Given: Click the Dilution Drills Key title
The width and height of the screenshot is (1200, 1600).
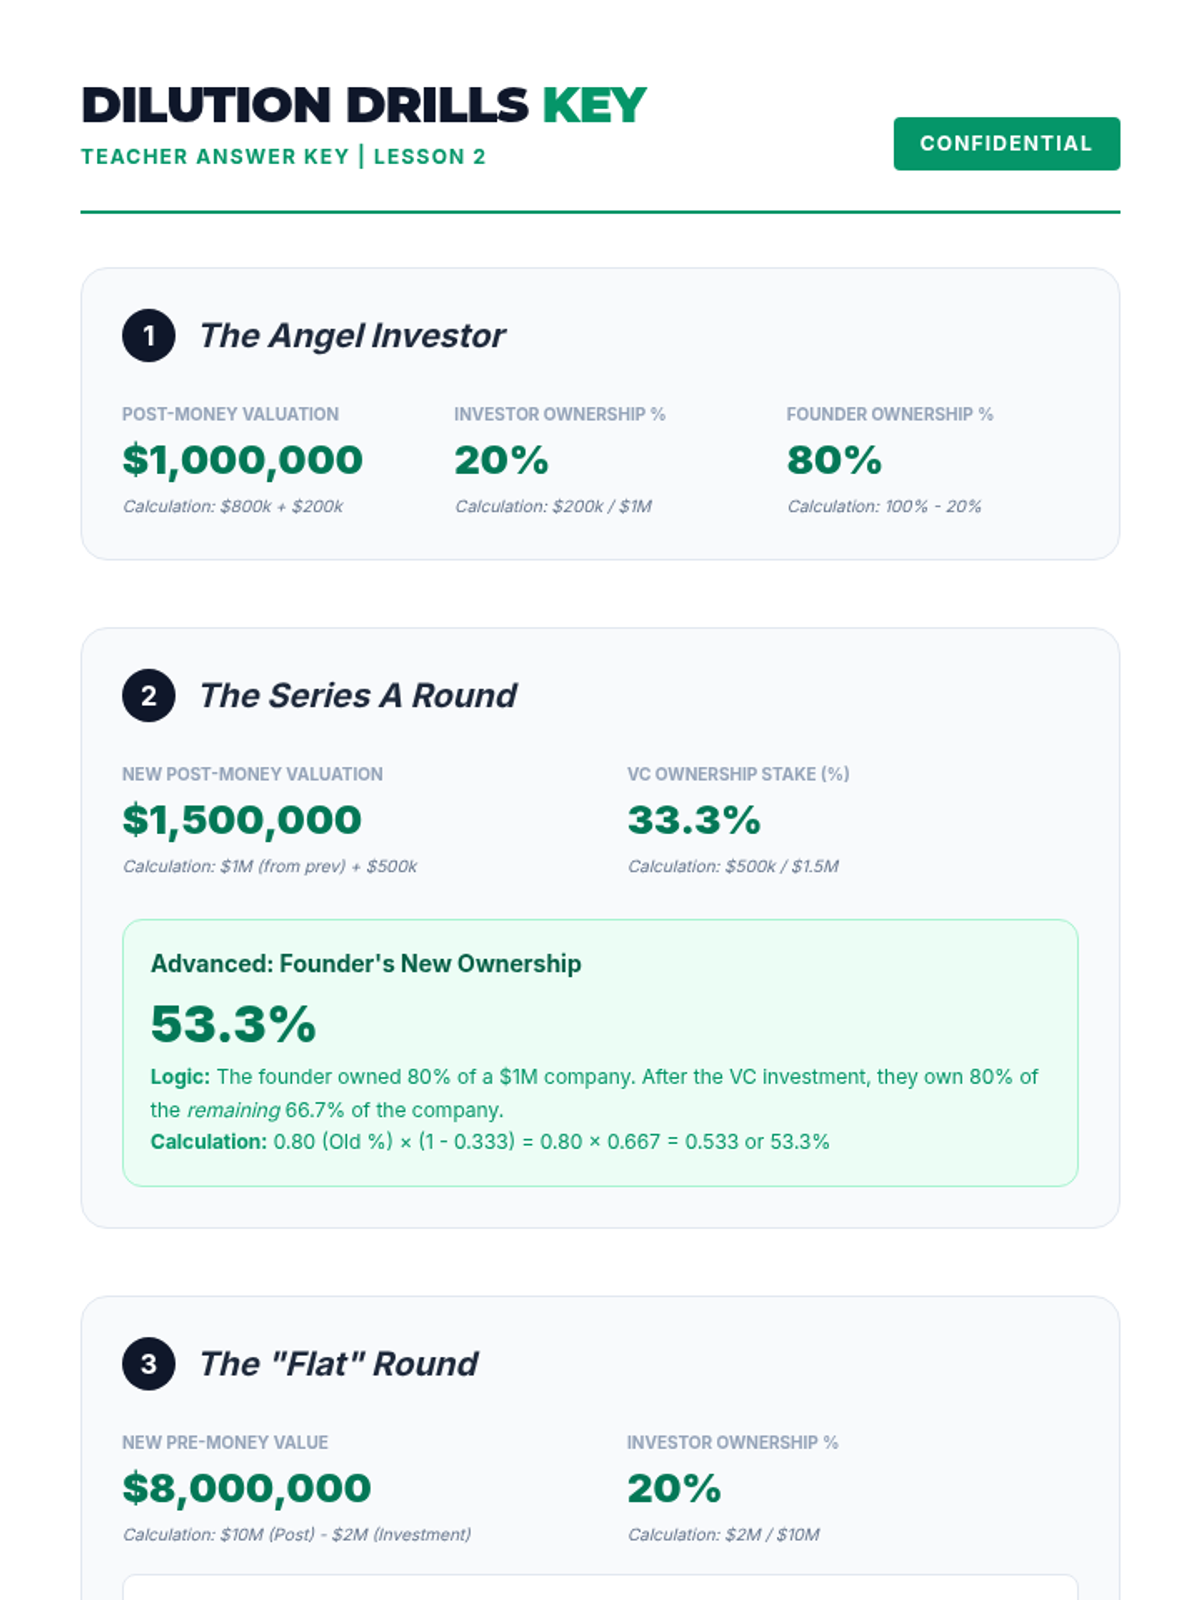Looking at the screenshot, I should pos(364,106).
